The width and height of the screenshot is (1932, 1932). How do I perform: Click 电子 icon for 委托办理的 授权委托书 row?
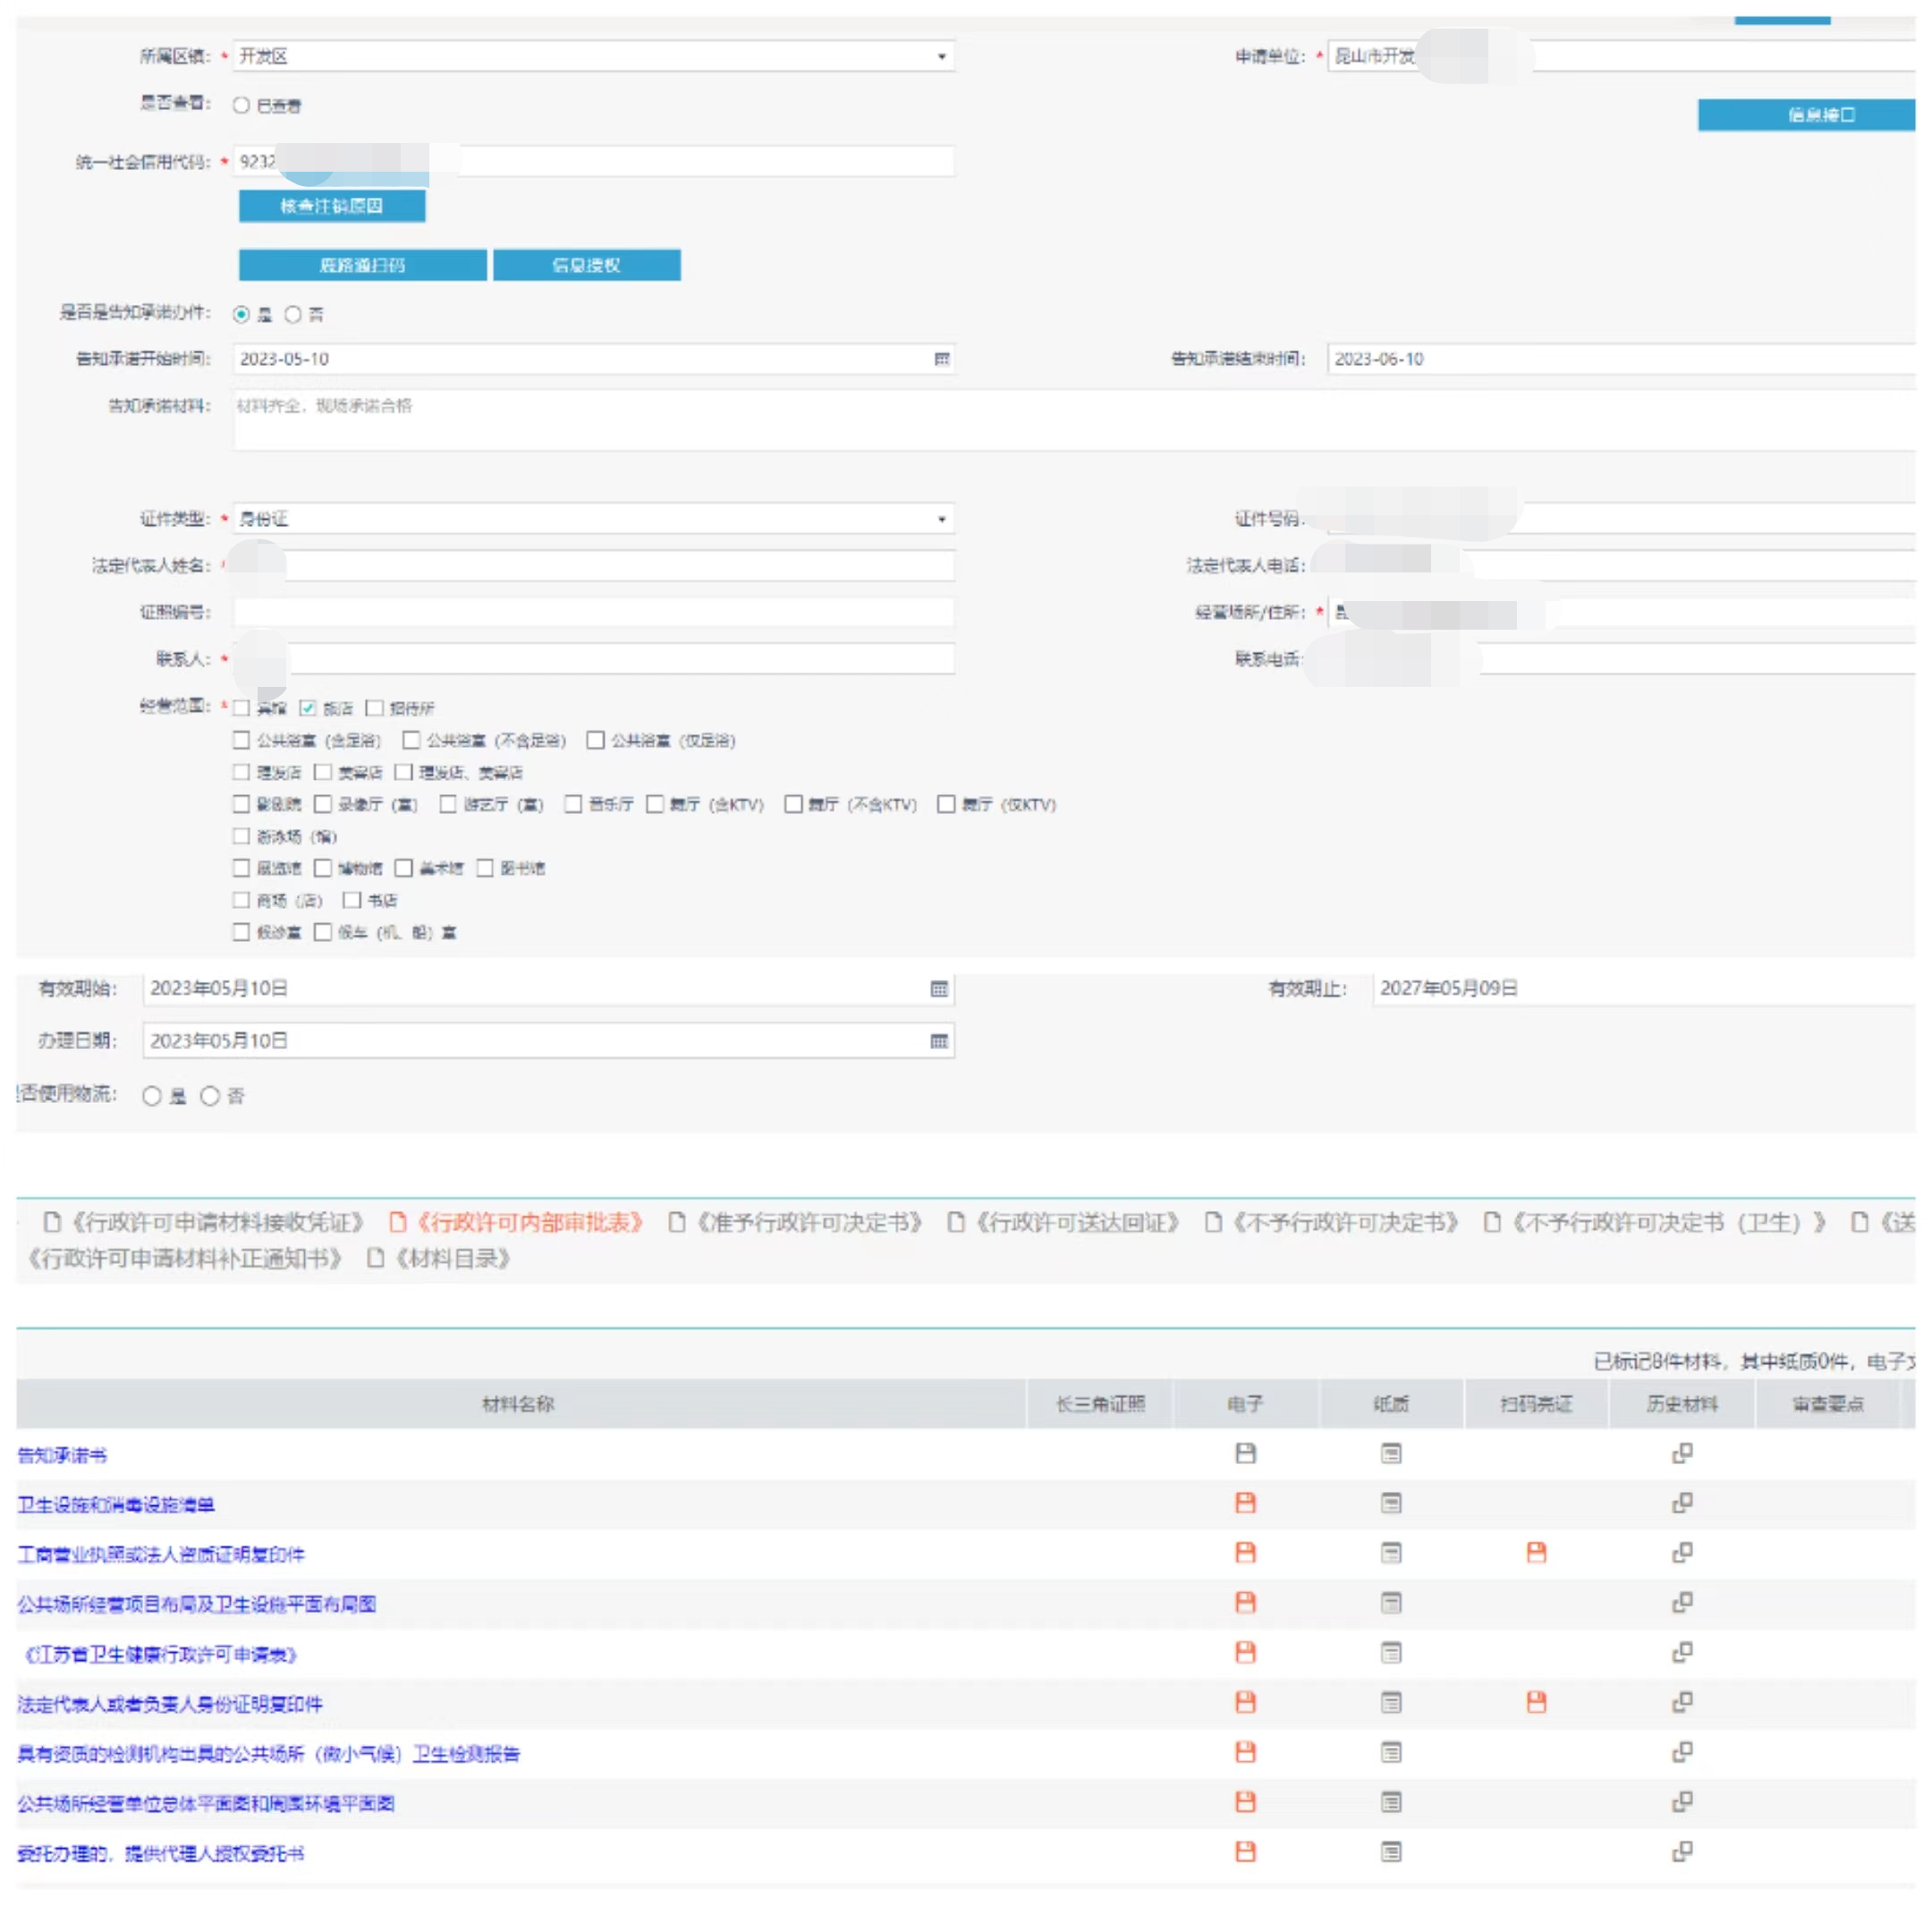(x=1245, y=1852)
